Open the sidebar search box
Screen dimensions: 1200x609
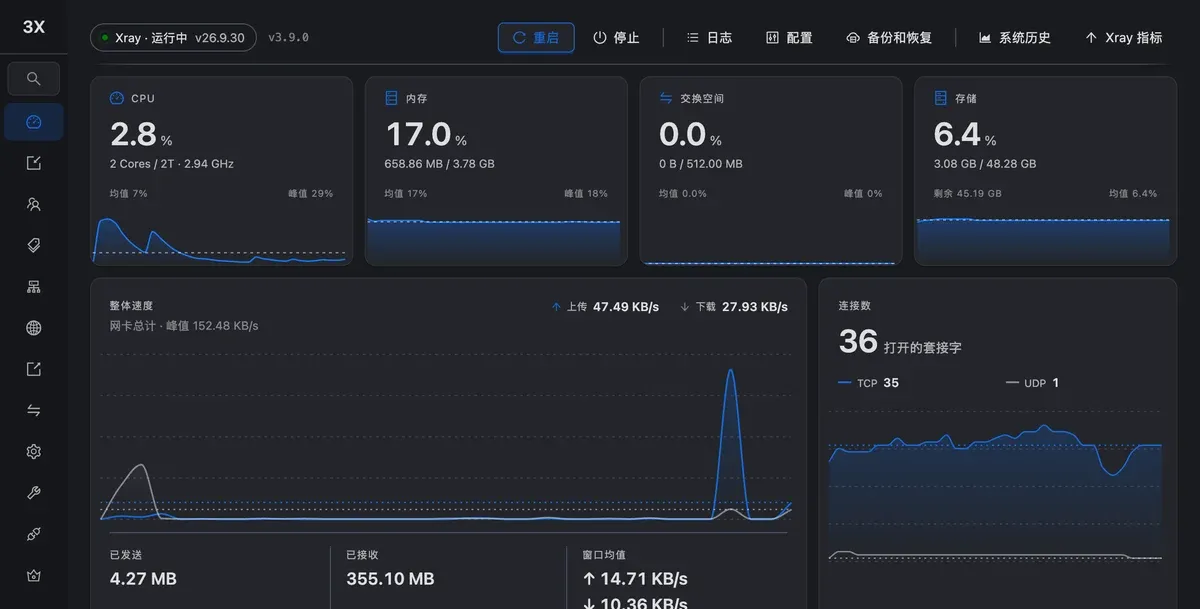[34, 79]
